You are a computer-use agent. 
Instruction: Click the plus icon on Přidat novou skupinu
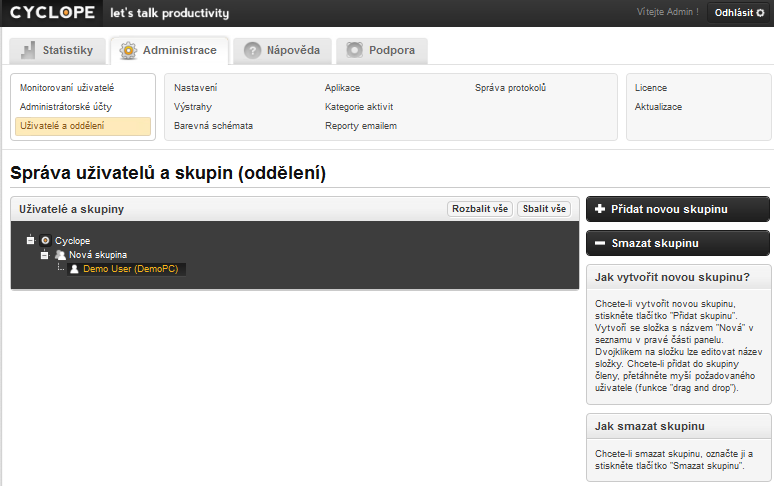click(x=600, y=209)
